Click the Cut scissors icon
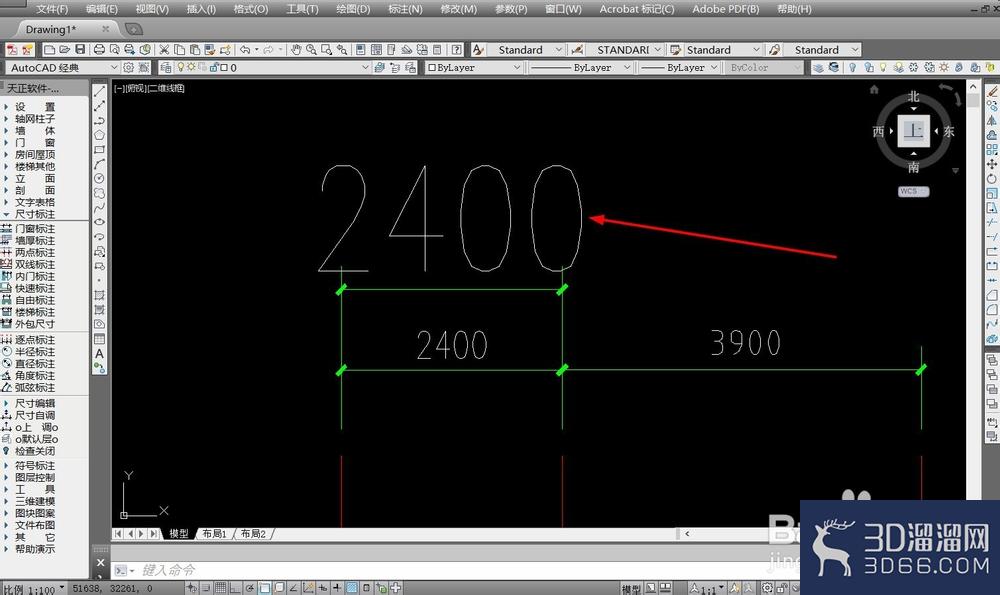This screenshot has width=1000, height=595. tap(164, 50)
